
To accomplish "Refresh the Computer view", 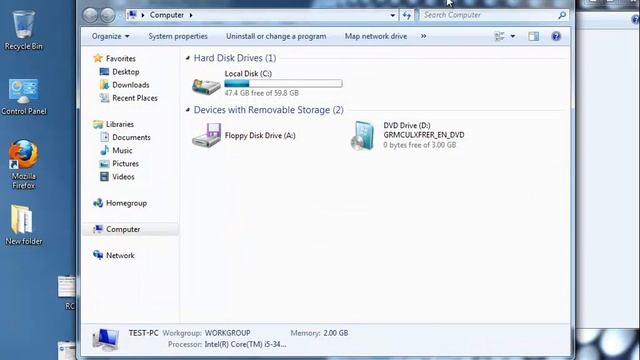I will pyautogui.click(x=407, y=15).
